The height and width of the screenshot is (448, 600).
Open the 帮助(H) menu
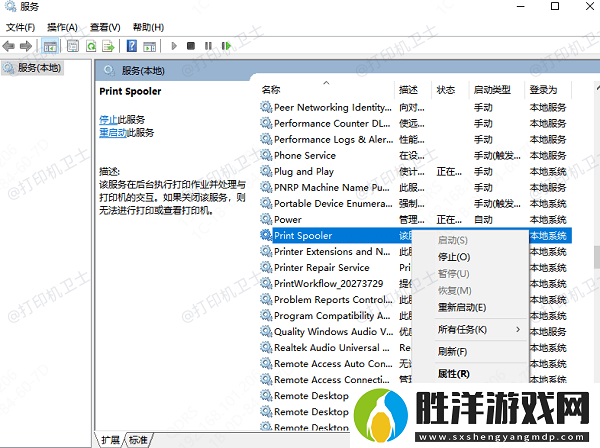pyautogui.click(x=148, y=27)
